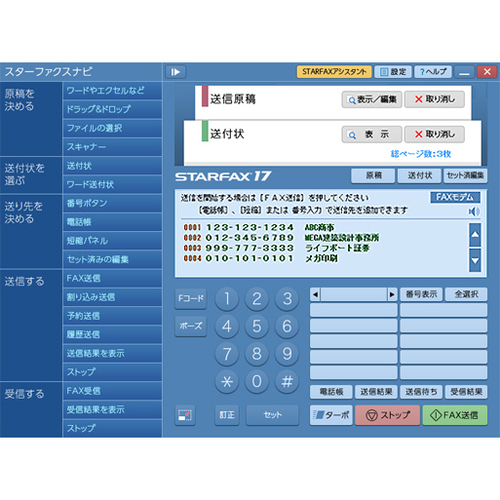
Task: Open STARFAXアシスタント
Action: [334, 72]
